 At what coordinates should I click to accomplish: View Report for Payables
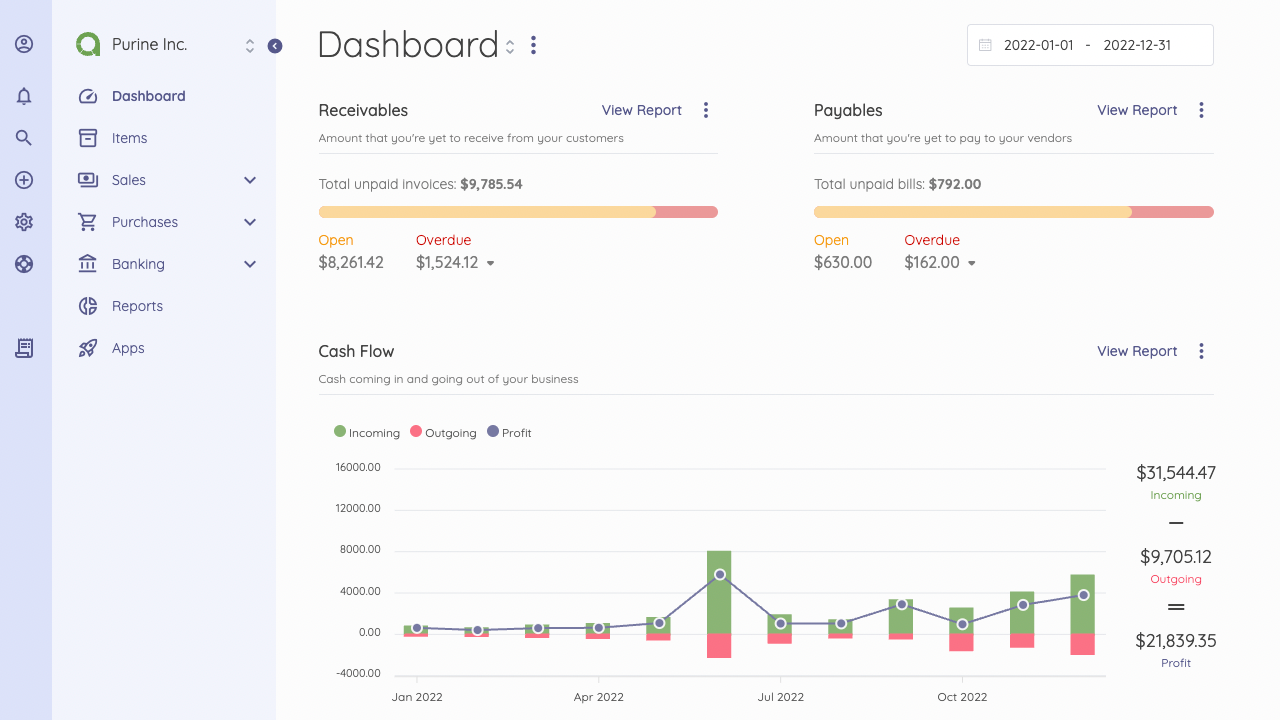tap(1137, 110)
